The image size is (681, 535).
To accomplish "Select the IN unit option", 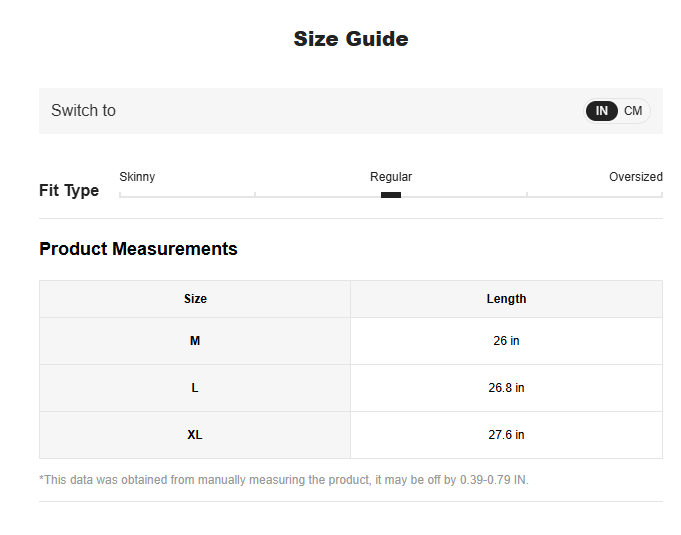I will pyautogui.click(x=602, y=111).
